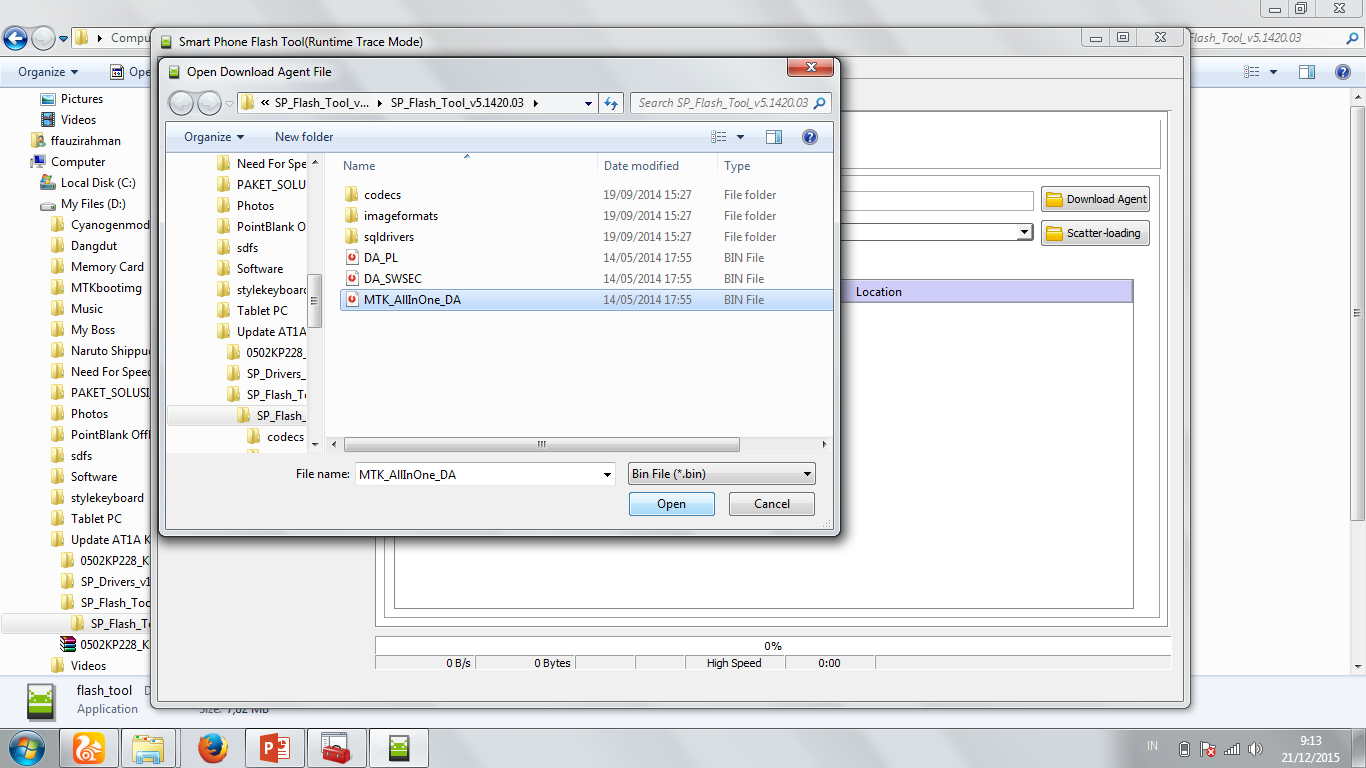The height and width of the screenshot is (768, 1366).
Task: Click the help icon in dialog
Action: coord(810,137)
